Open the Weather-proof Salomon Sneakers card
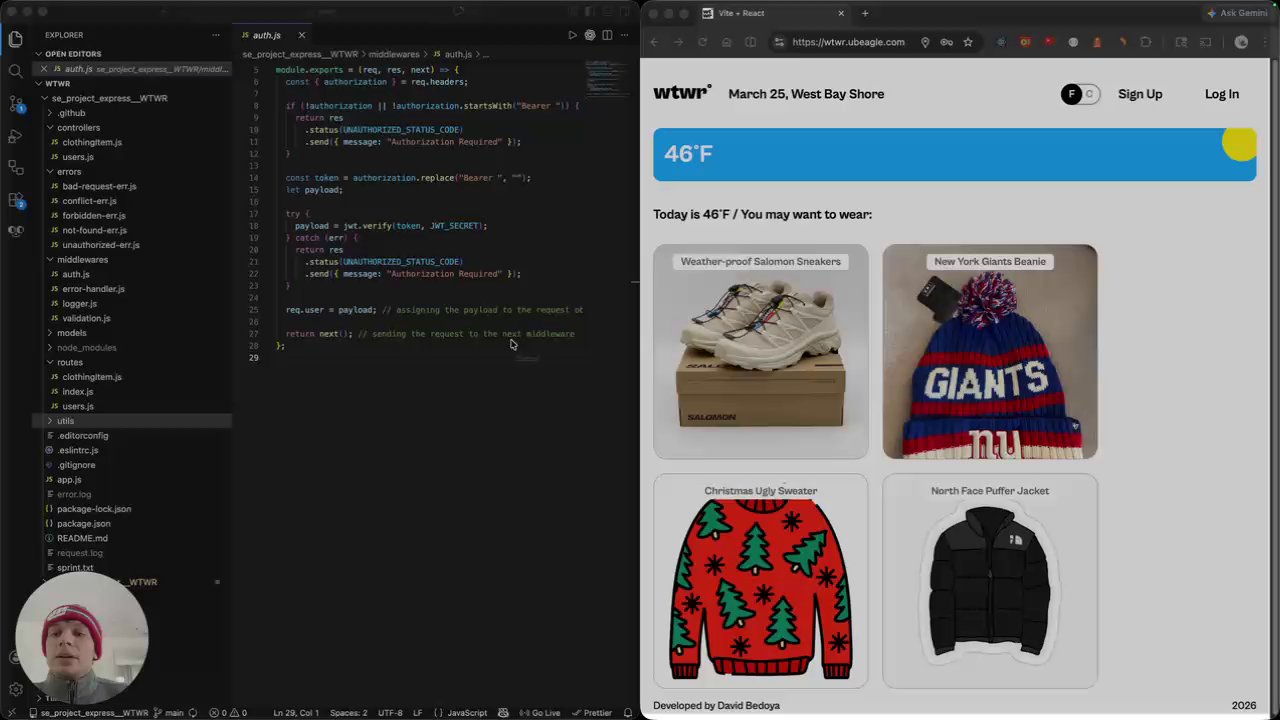This screenshot has width=1280, height=720. click(760, 351)
